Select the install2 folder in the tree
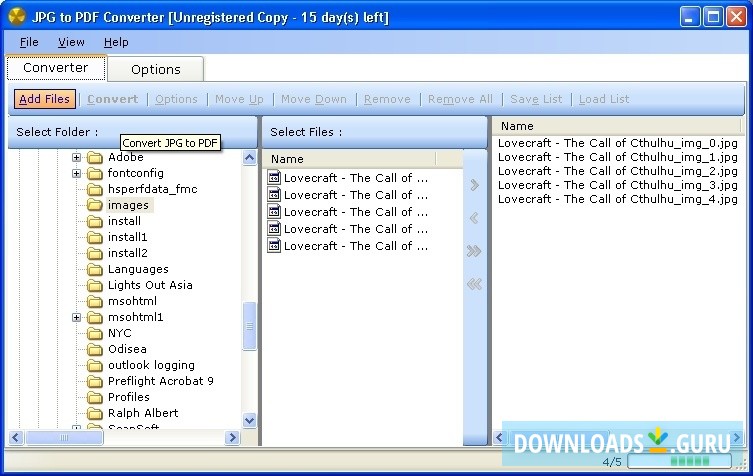Screen dimensions: 753x476 (128, 253)
